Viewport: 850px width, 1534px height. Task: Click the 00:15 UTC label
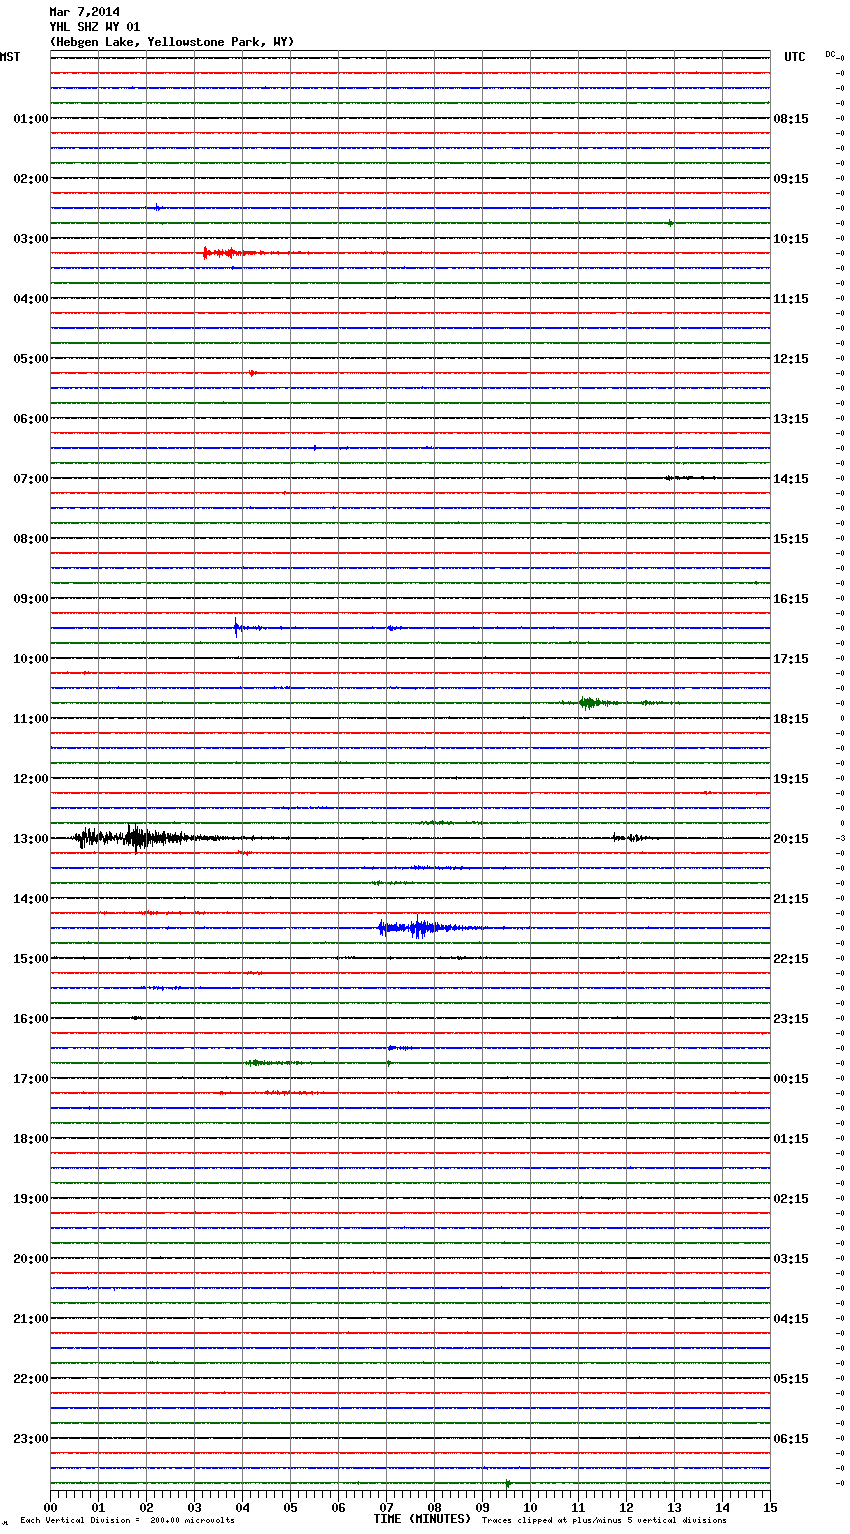[x=791, y=1079]
